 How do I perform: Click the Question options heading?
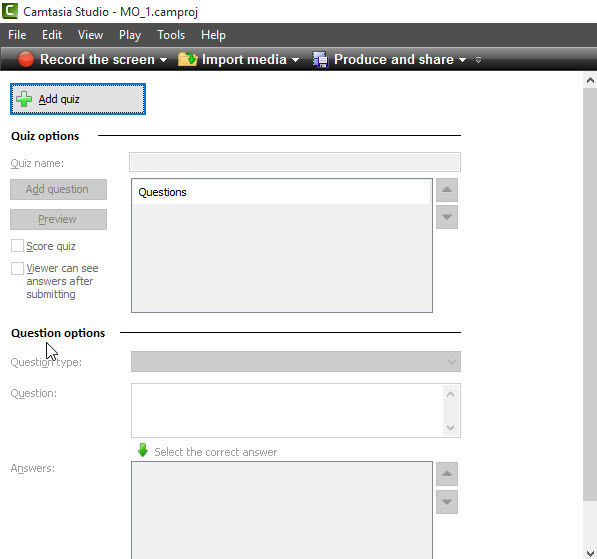[x=58, y=333]
